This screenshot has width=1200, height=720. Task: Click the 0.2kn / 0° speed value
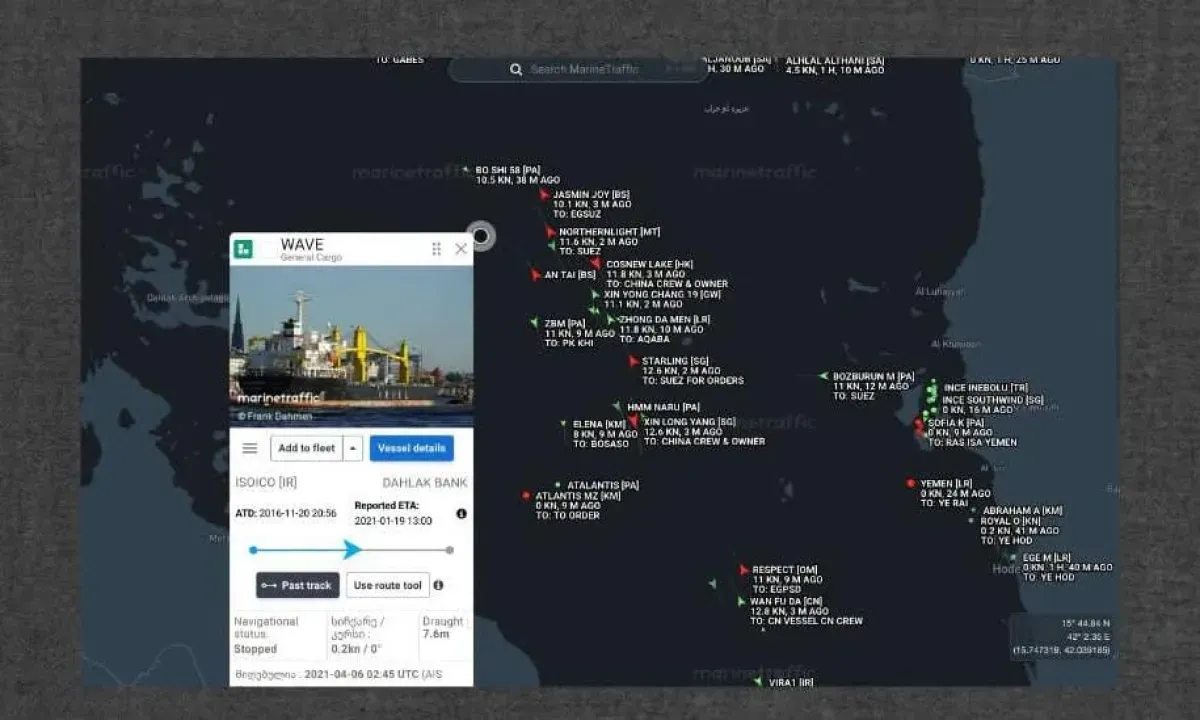coord(356,648)
